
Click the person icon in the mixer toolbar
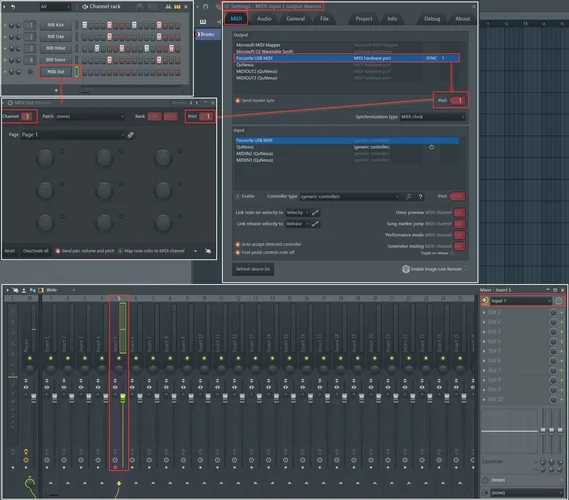(24, 290)
